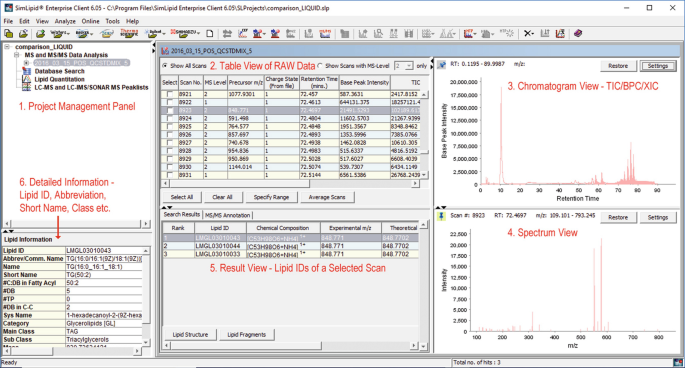Click the two-way swap arrows toolbar icon
This screenshot has width=685, height=368.
(x=227, y=34)
